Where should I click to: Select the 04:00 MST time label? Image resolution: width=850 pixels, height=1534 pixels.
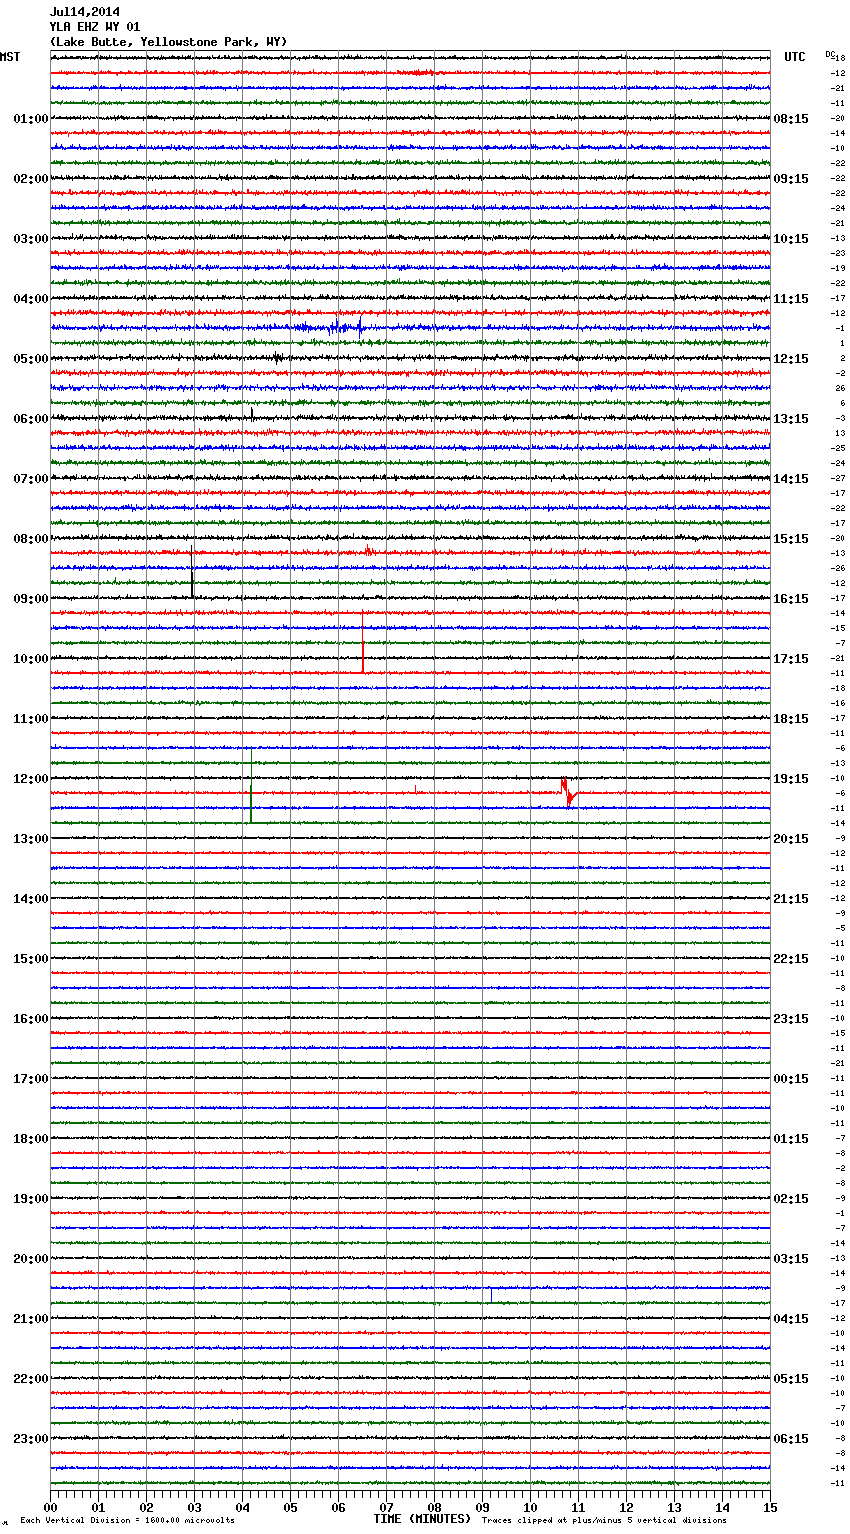pyautogui.click(x=31, y=299)
